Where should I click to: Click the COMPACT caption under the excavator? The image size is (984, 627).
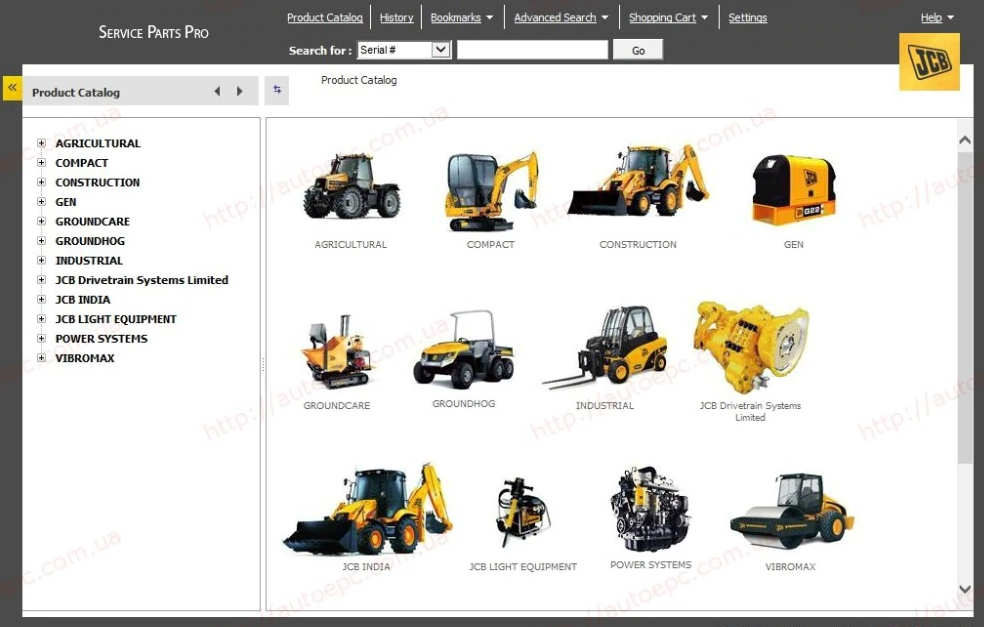[x=491, y=244]
